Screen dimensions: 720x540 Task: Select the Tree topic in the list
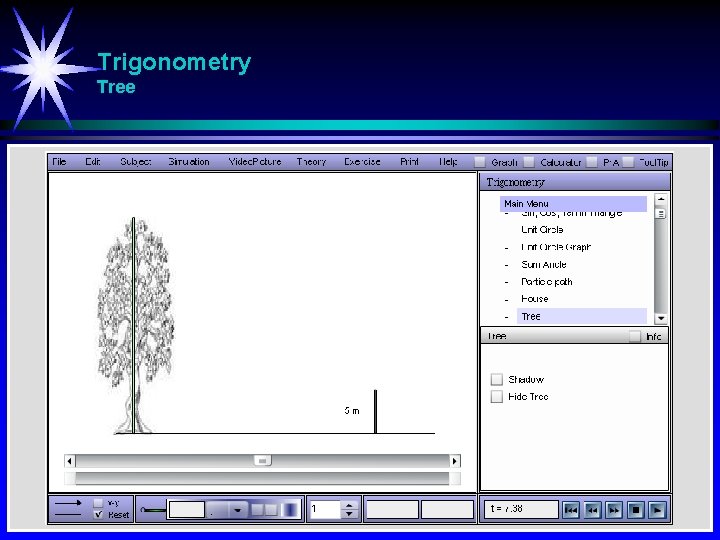[582, 316]
